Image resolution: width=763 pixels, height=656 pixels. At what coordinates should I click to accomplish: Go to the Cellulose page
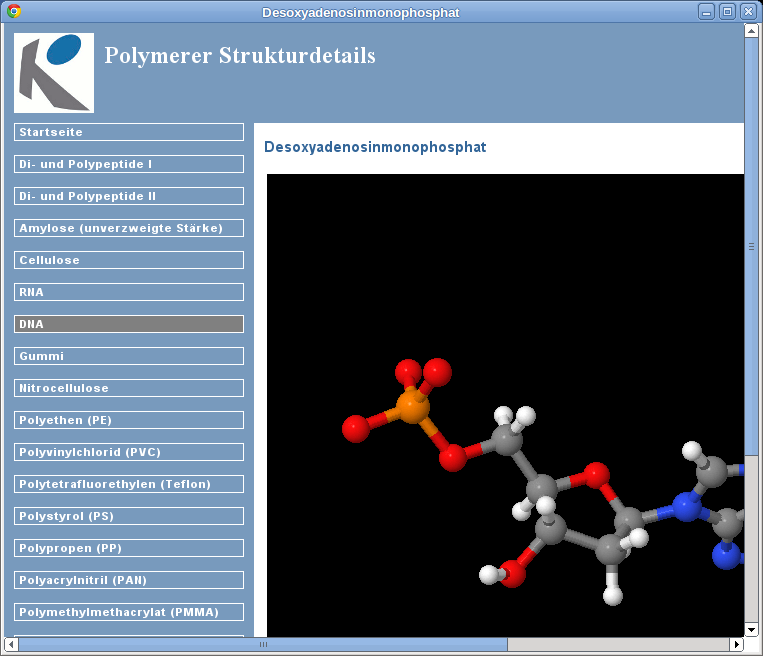[129, 260]
